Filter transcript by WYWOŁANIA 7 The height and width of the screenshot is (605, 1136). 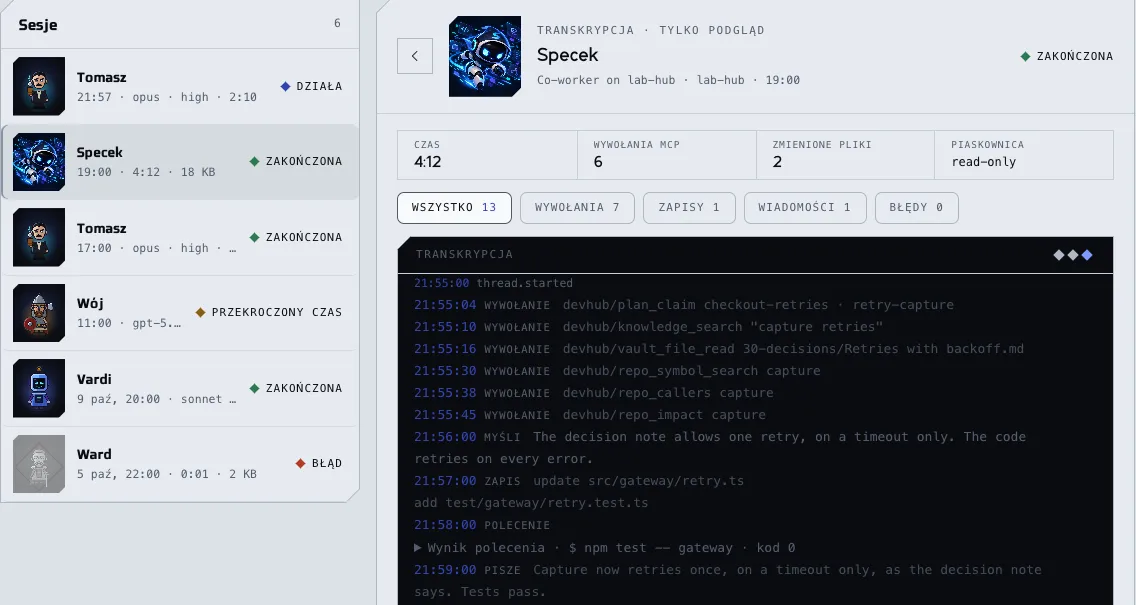click(x=577, y=208)
